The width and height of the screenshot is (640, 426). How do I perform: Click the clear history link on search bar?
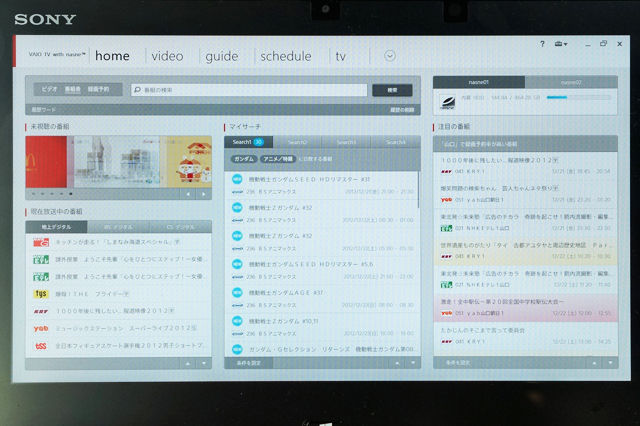pyautogui.click(x=402, y=110)
